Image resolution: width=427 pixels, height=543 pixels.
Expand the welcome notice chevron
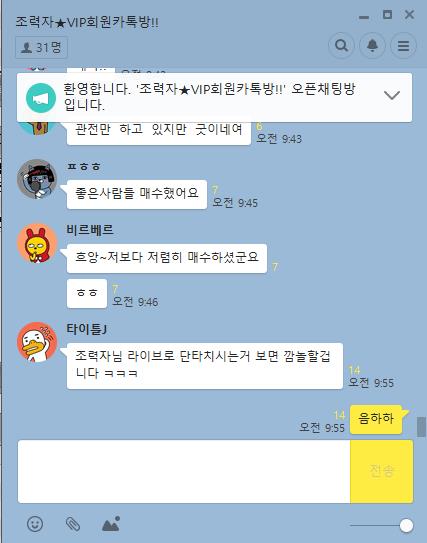(x=392, y=95)
